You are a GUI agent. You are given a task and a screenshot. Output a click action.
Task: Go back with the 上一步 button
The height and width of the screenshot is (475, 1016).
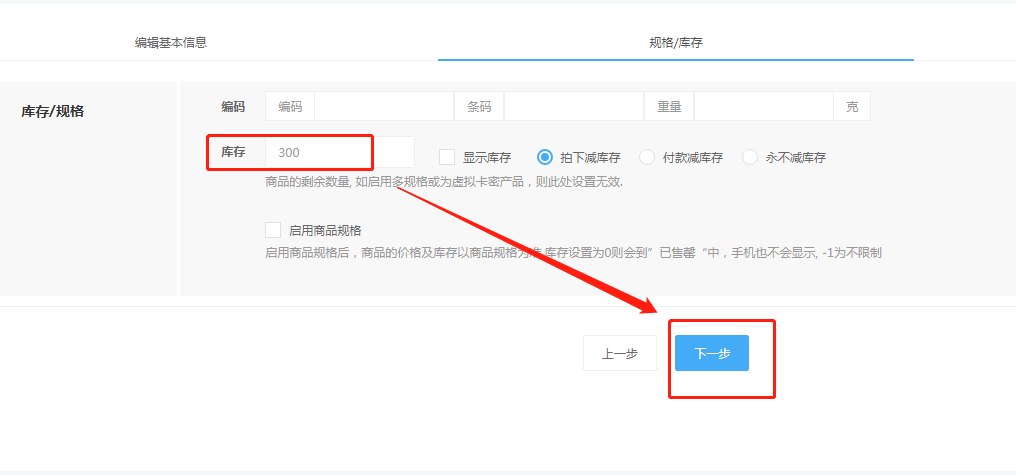tap(619, 353)
